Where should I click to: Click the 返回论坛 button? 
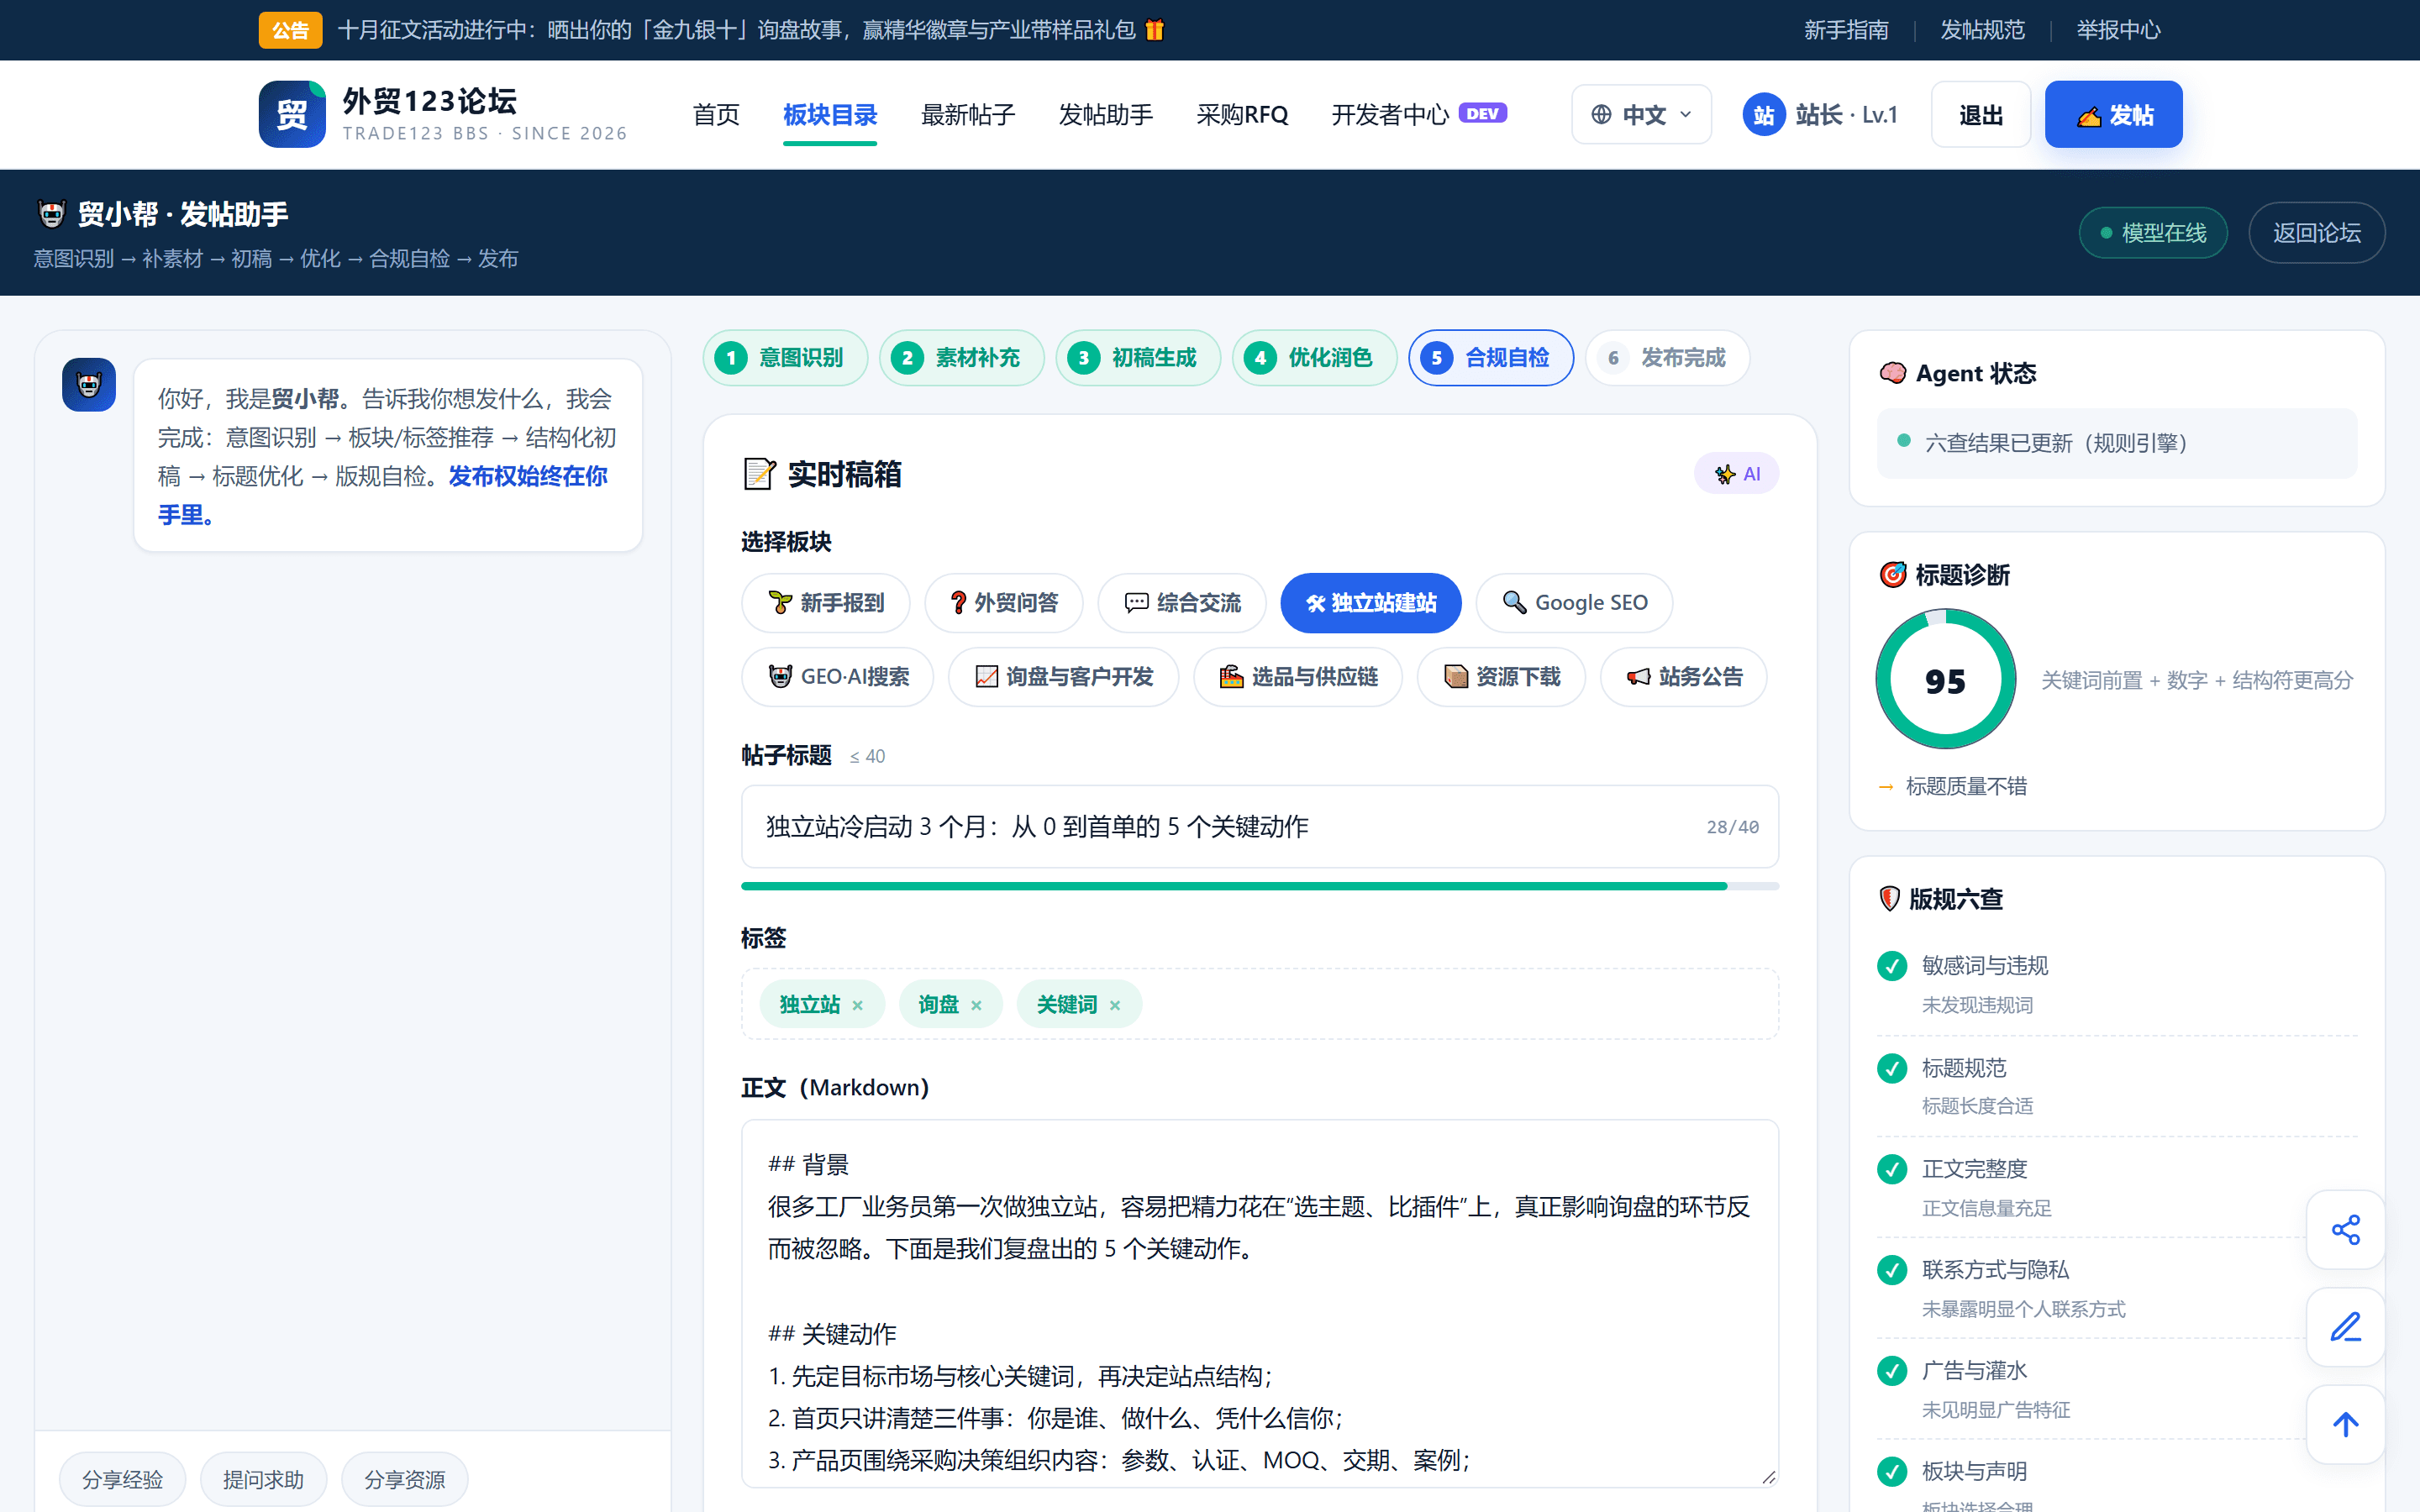(2316, 233)
